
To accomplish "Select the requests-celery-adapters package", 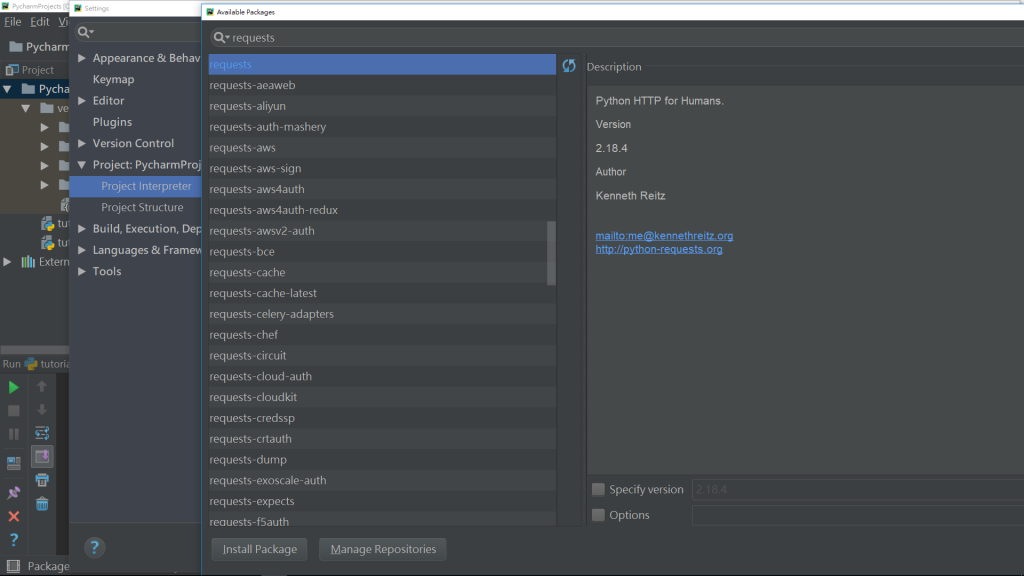I will click(382, 314).
